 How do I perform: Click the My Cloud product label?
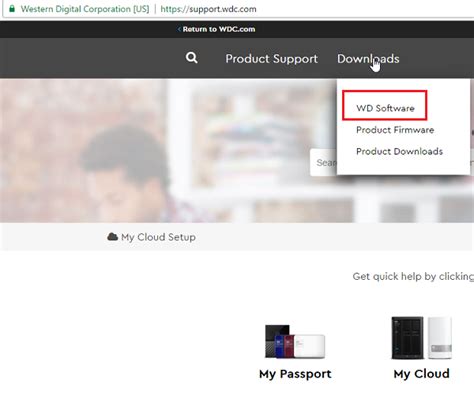(421, 374)
